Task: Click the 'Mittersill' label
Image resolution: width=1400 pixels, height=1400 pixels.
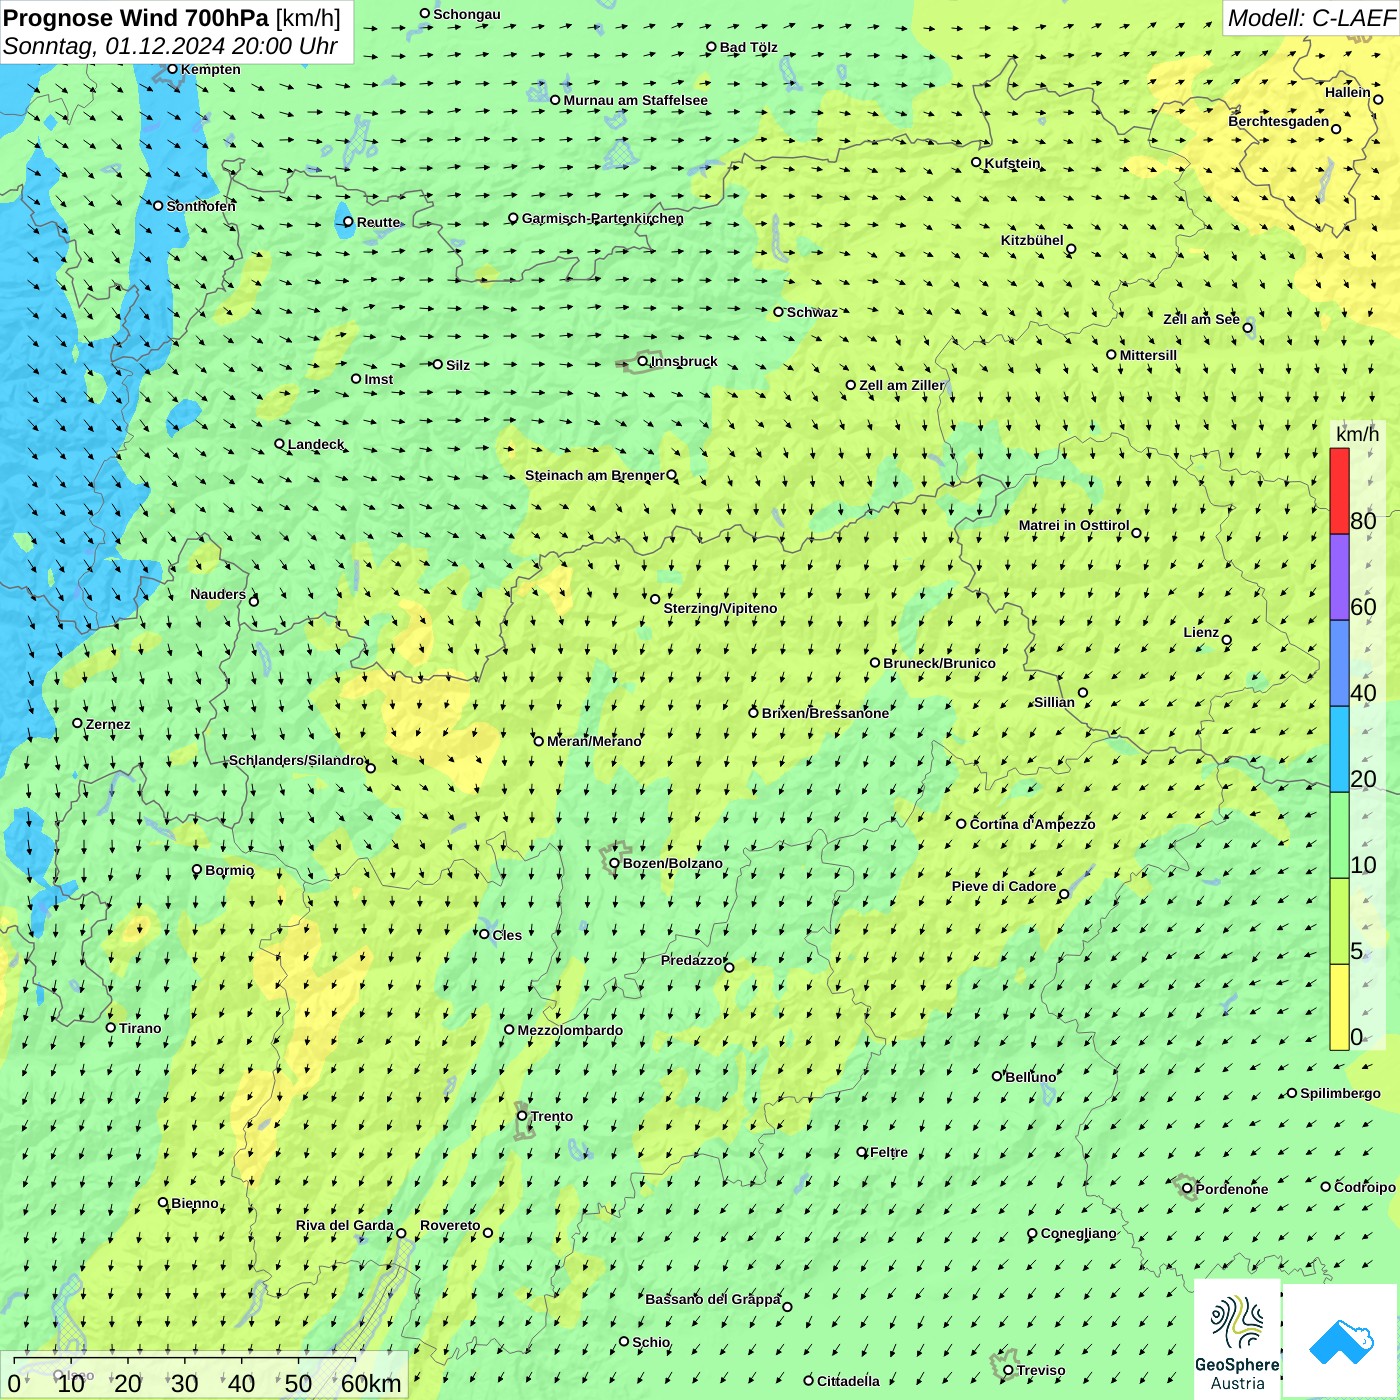Action: [x=1148, y=355]
